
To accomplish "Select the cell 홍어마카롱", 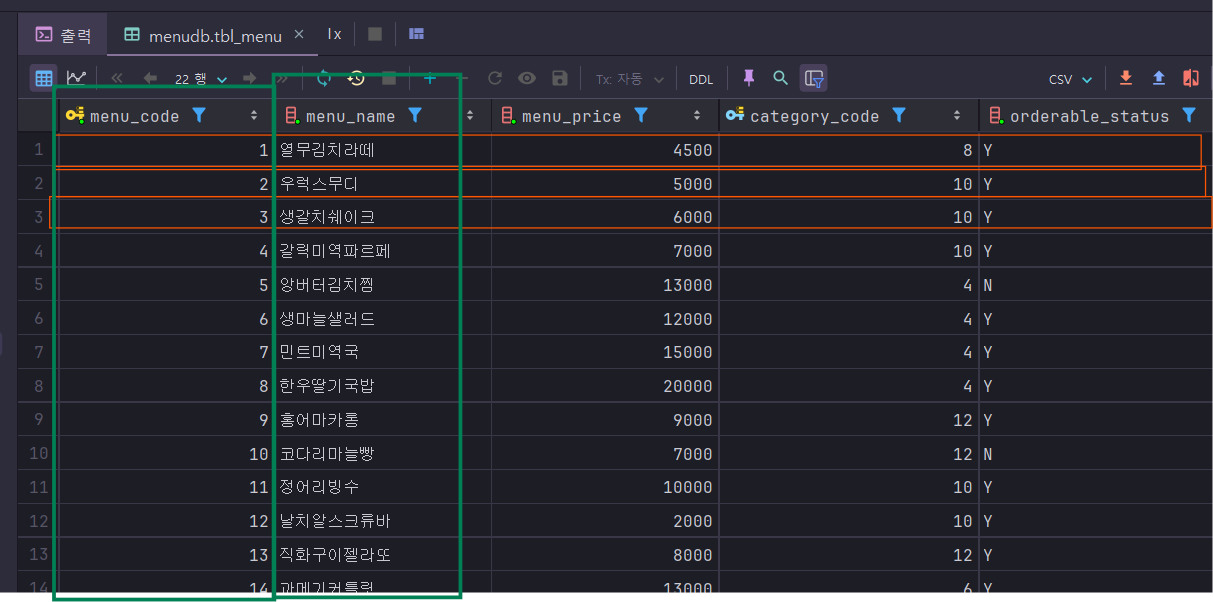I will click(383, 420).
